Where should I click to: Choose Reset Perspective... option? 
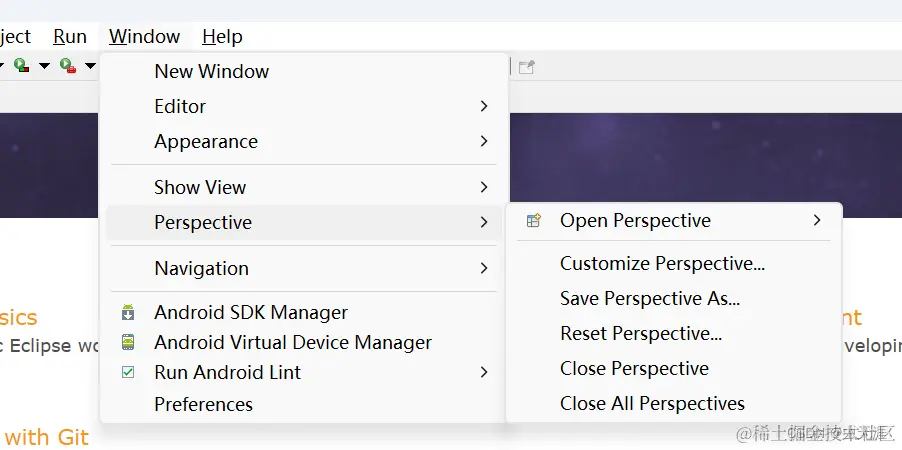click(x=640, y=333)
